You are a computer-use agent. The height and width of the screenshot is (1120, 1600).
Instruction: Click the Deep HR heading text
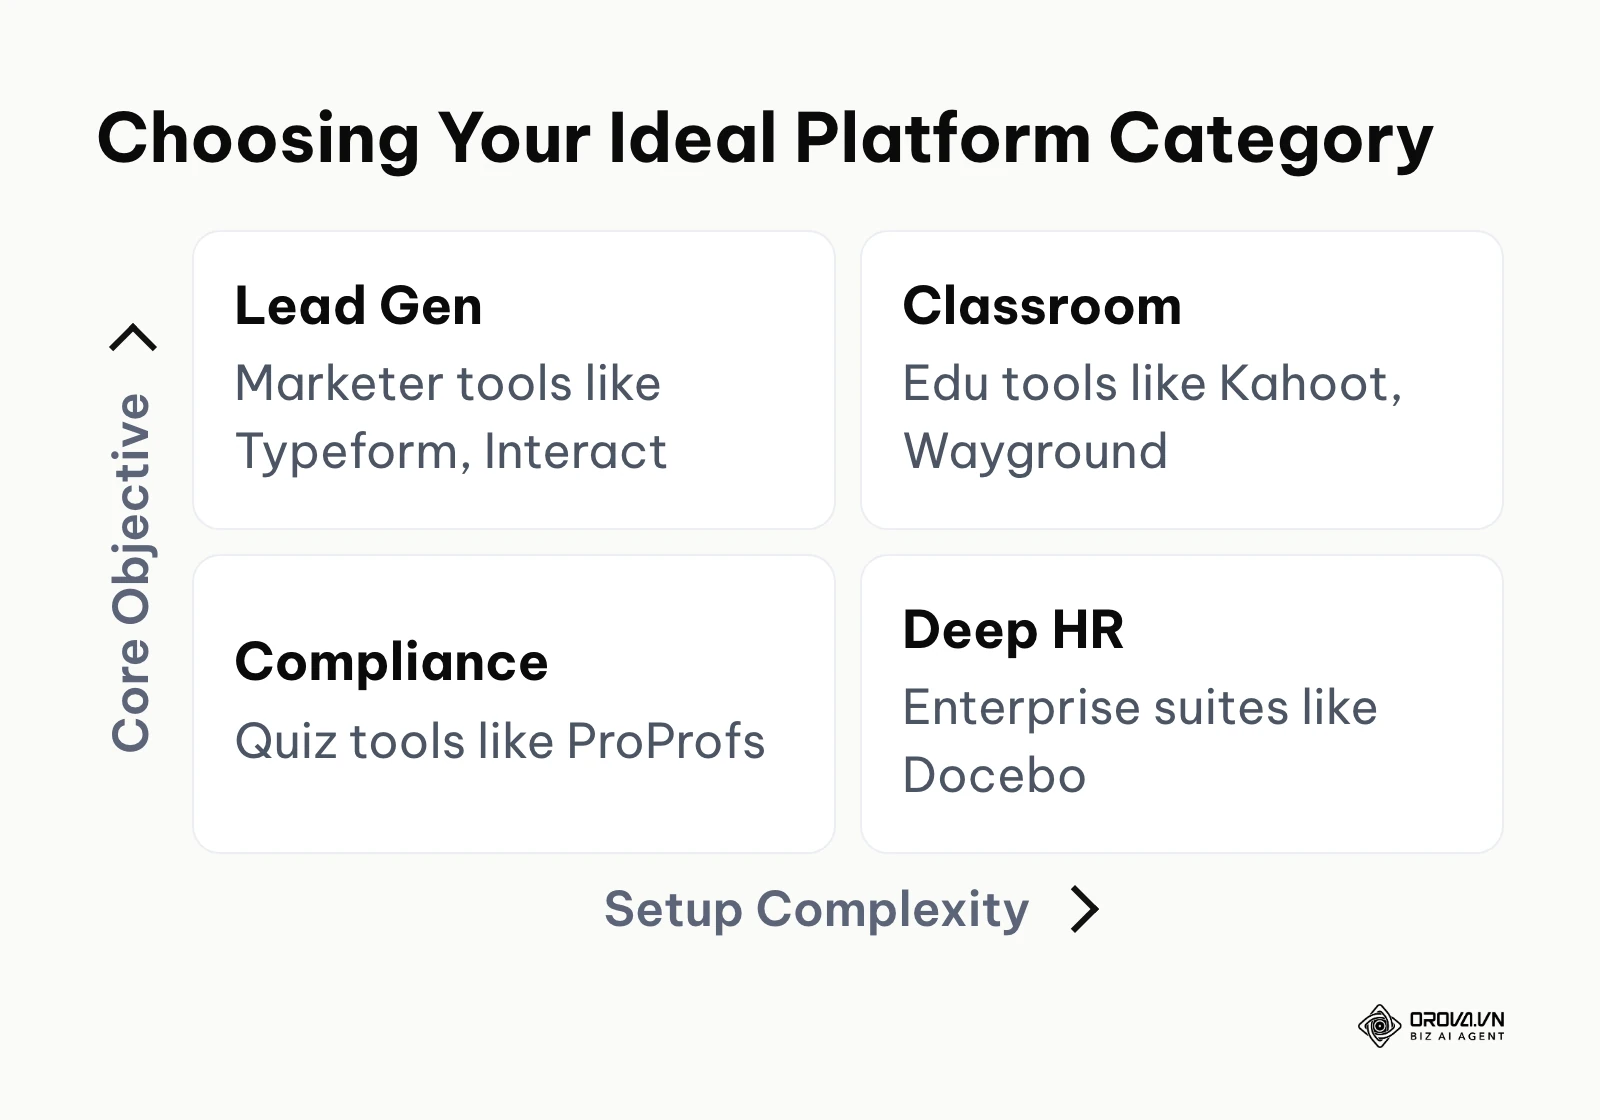(x=1013, y=631)
